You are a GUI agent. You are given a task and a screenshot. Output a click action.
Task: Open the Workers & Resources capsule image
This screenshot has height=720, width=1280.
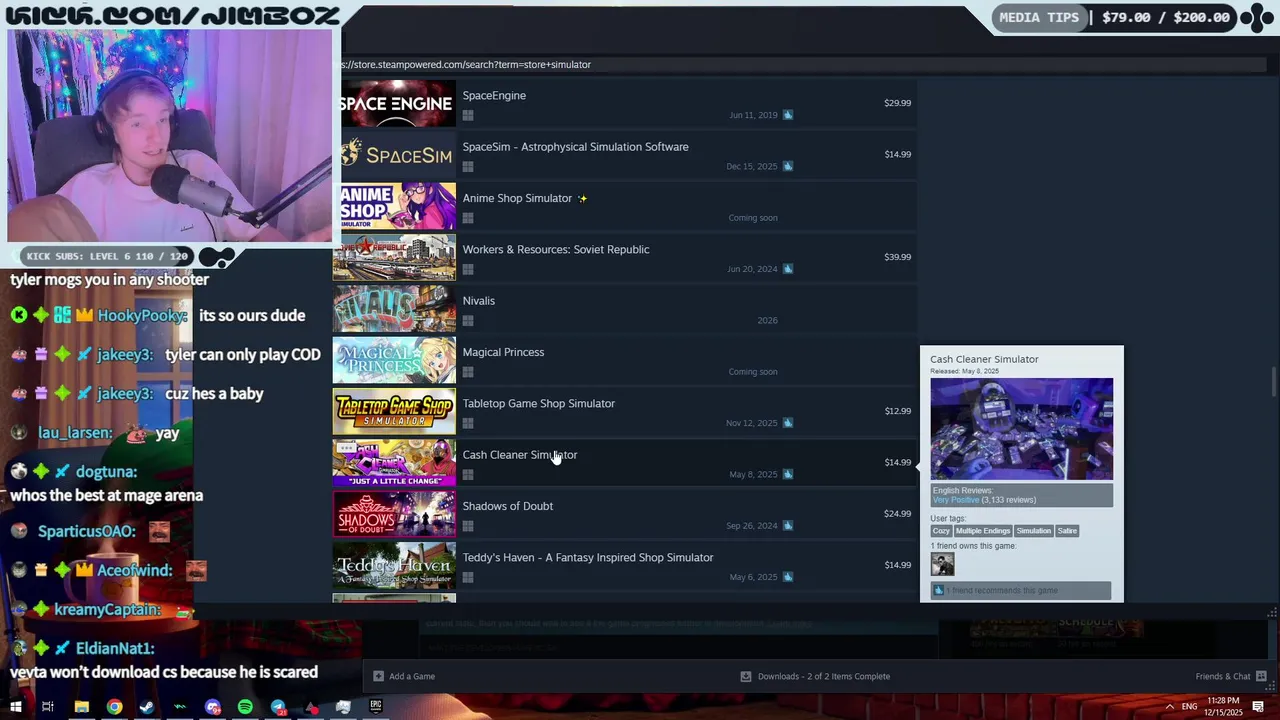pyautogui.click(x=394, y=257)
